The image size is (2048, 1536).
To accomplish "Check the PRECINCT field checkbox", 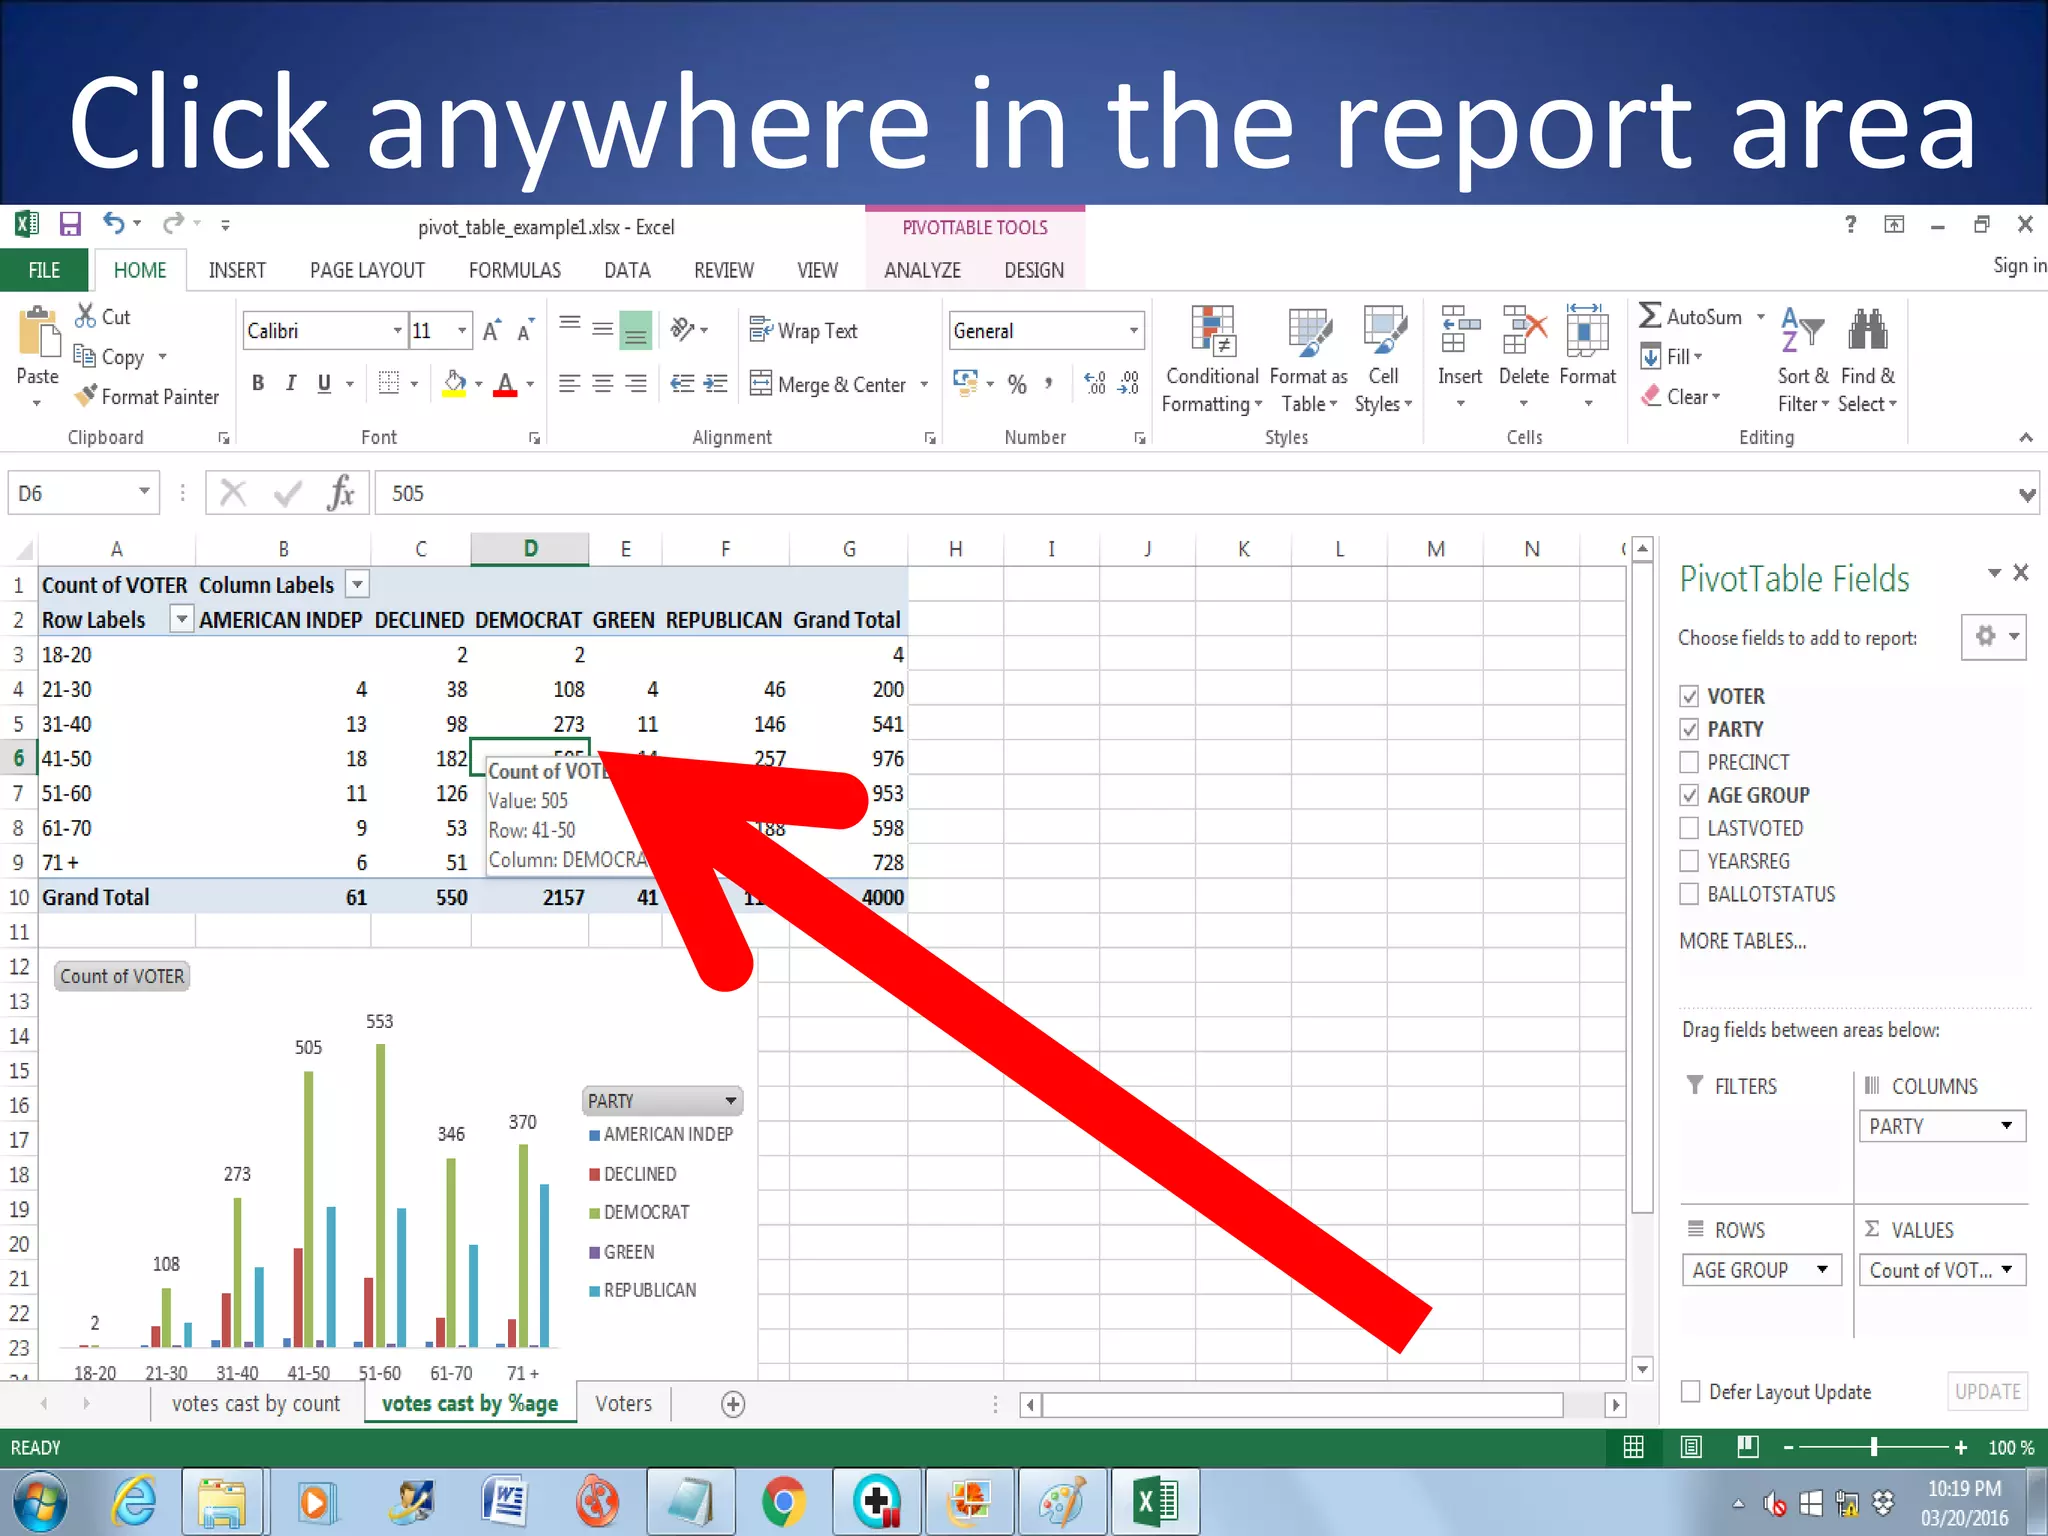I will click(x=1690, y=762).
